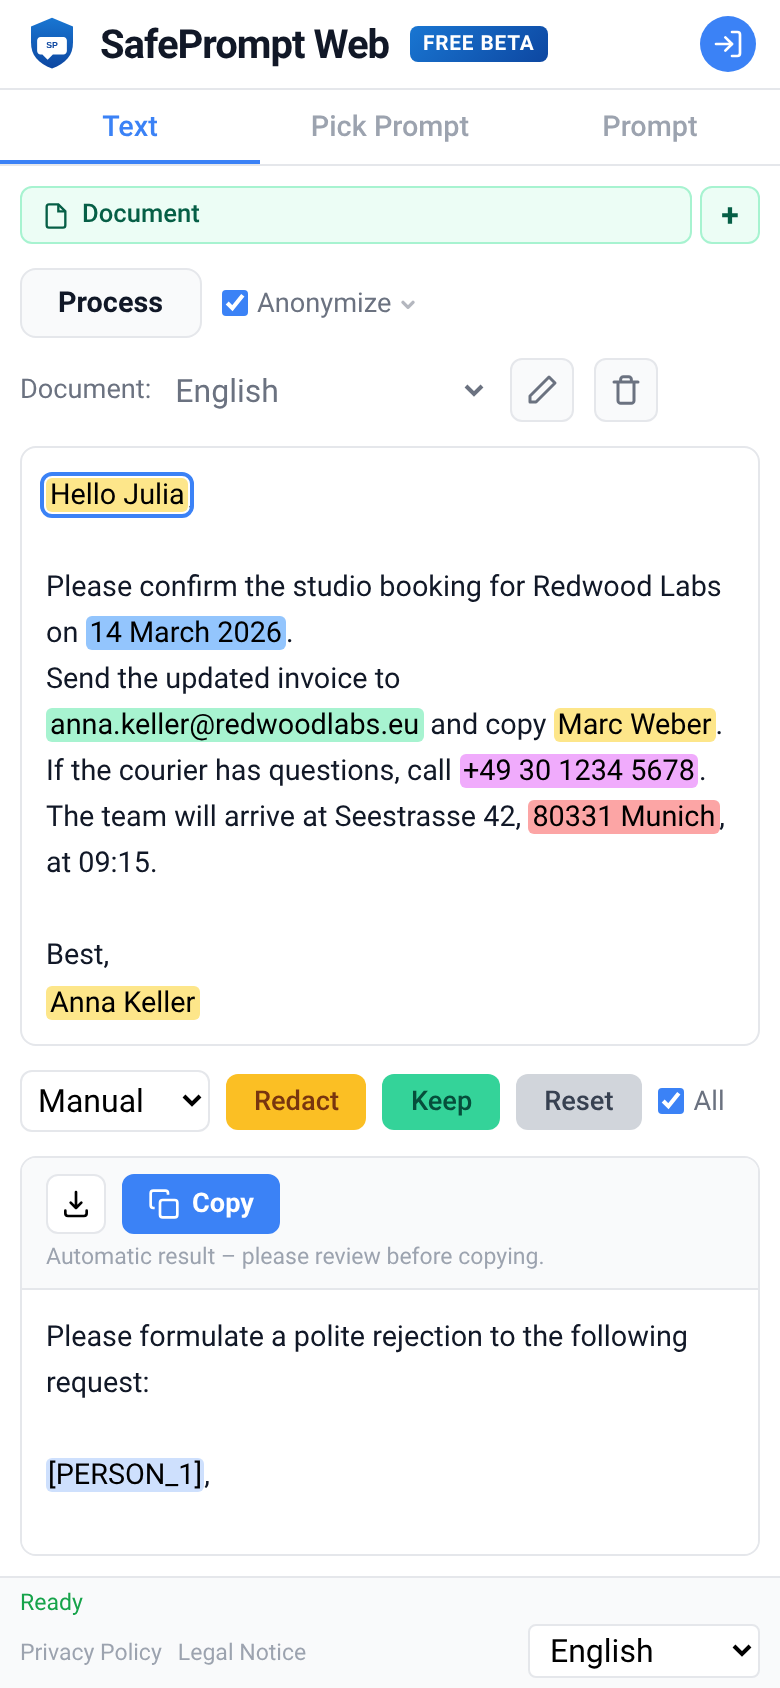Click the plus icon to add document
This screenshot has width=780, height=1688.
(x=730, y=215)
